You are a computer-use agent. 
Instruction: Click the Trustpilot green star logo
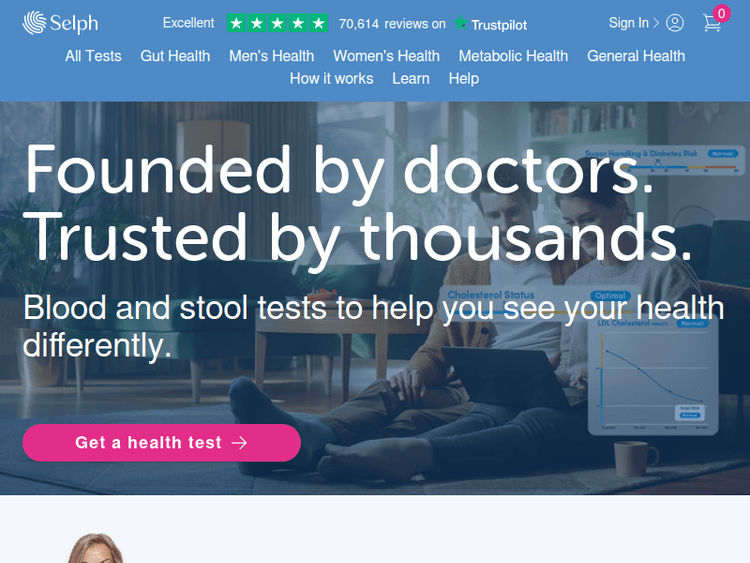tap(460, 22)
